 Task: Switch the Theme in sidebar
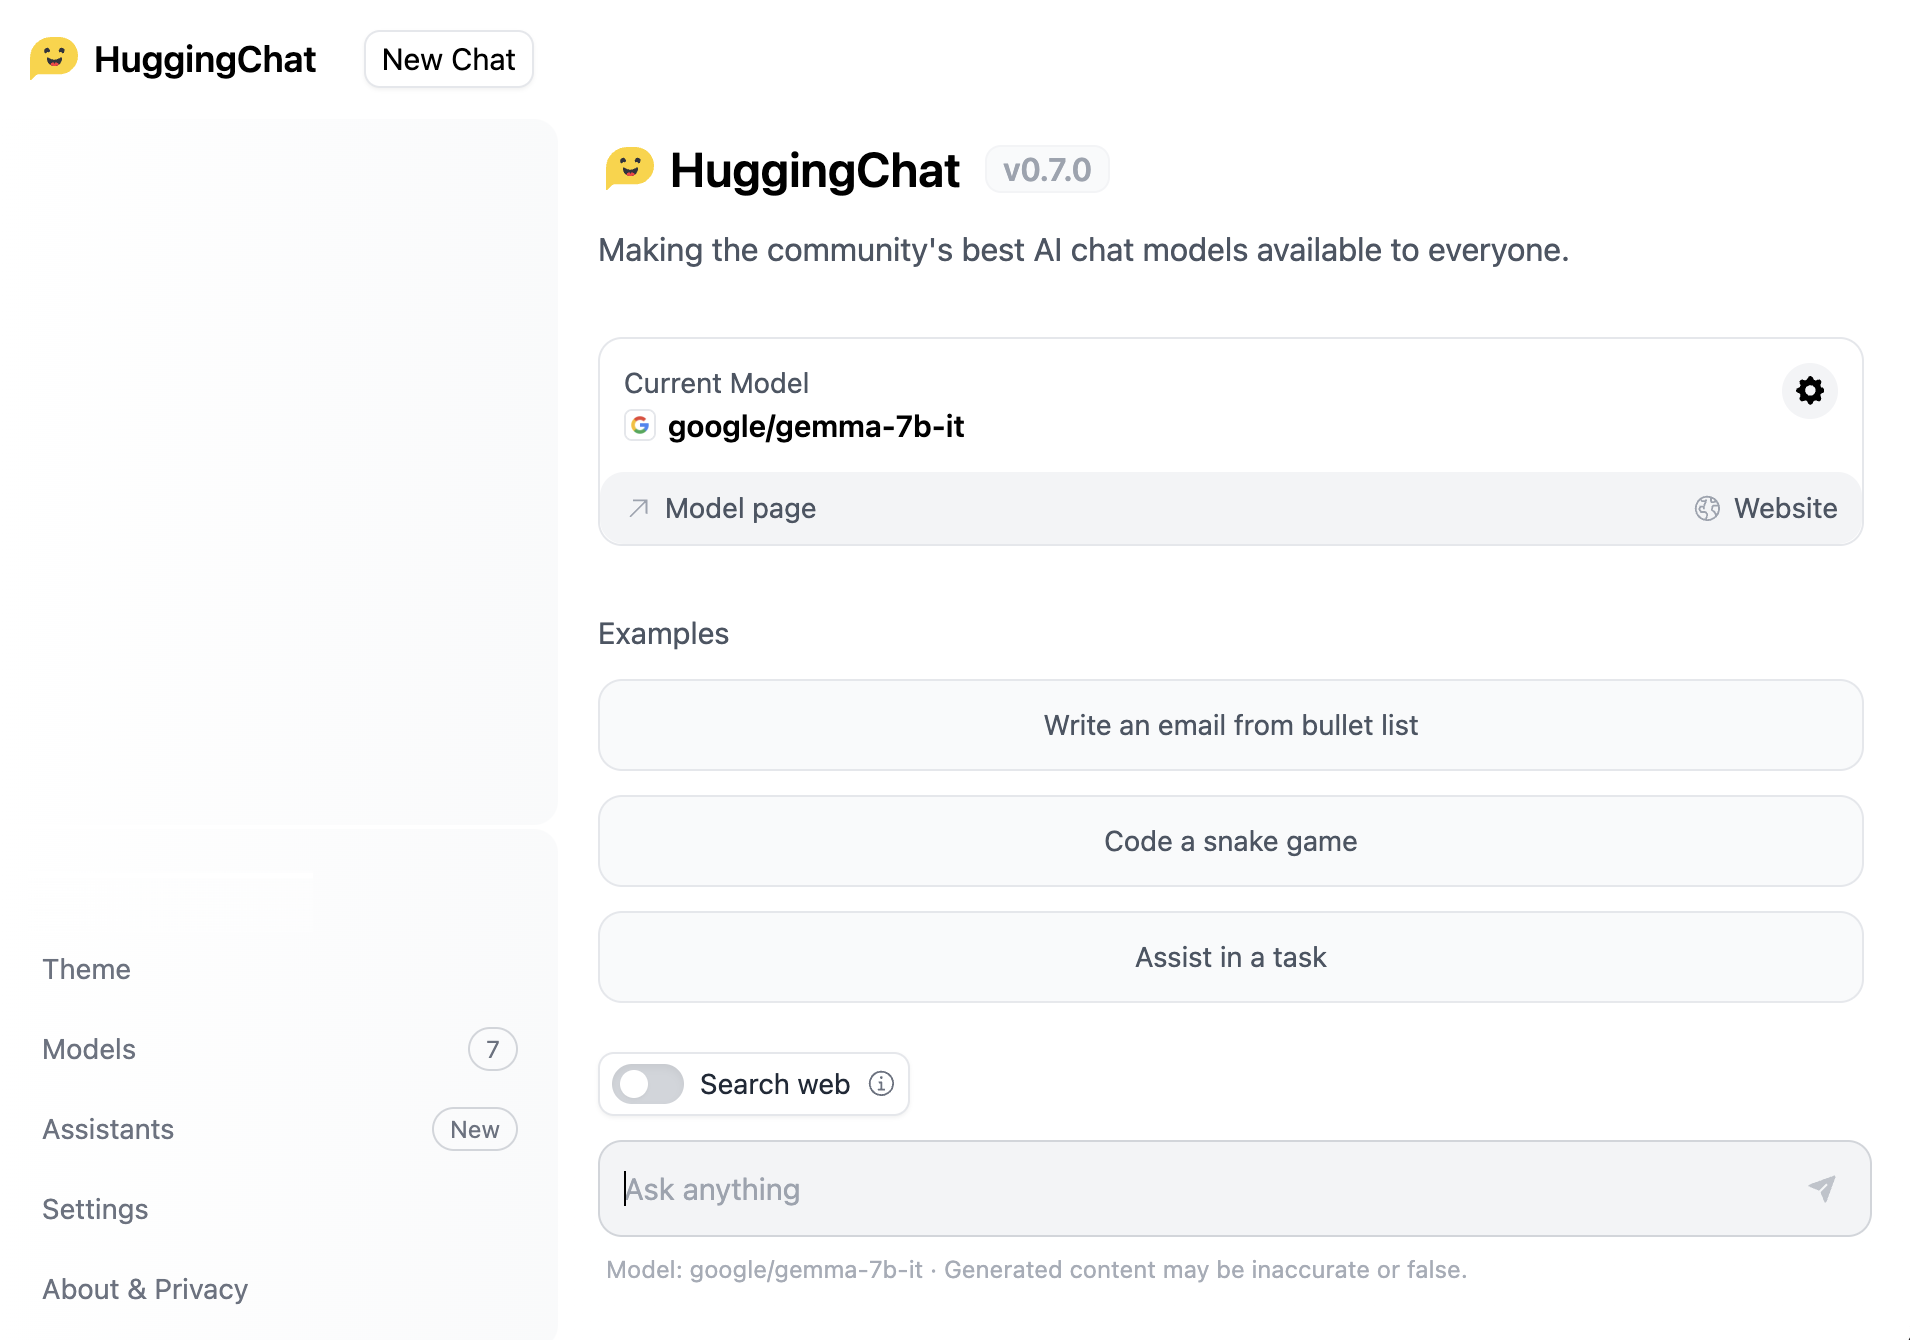(x=86, y=969)
